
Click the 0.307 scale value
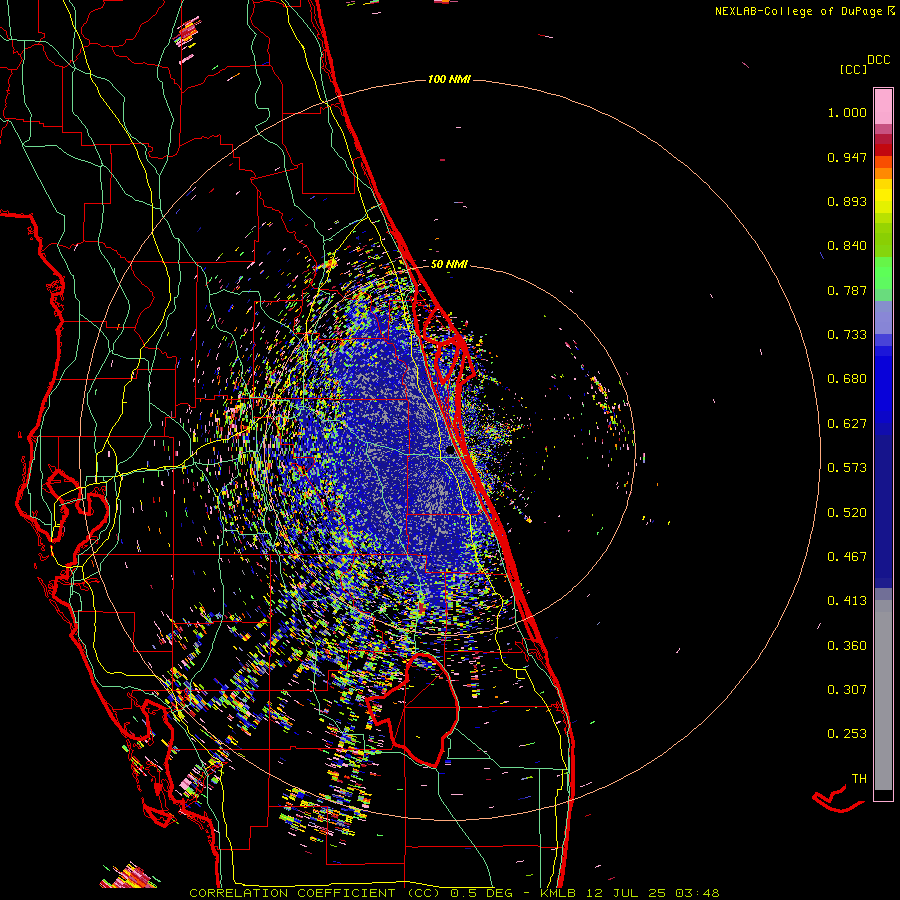click(847, 690)
